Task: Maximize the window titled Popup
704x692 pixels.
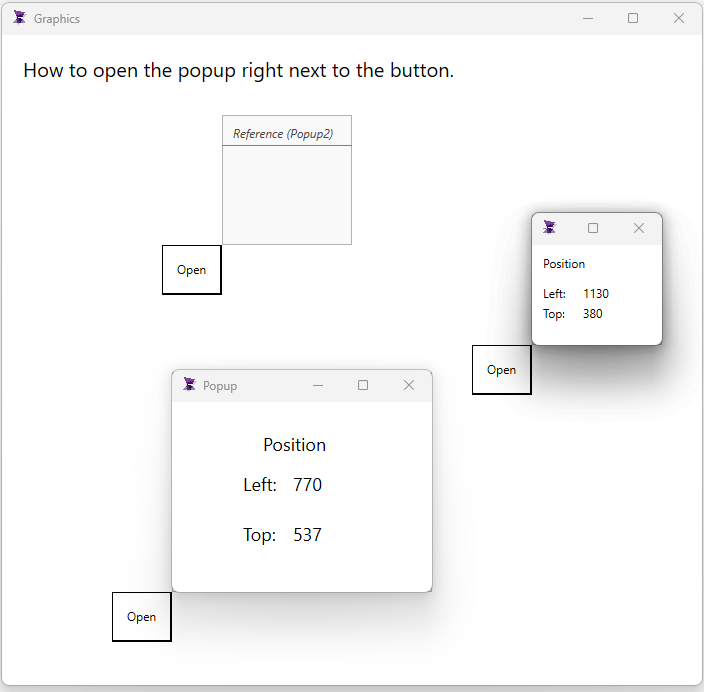Action: coord(363,385)
